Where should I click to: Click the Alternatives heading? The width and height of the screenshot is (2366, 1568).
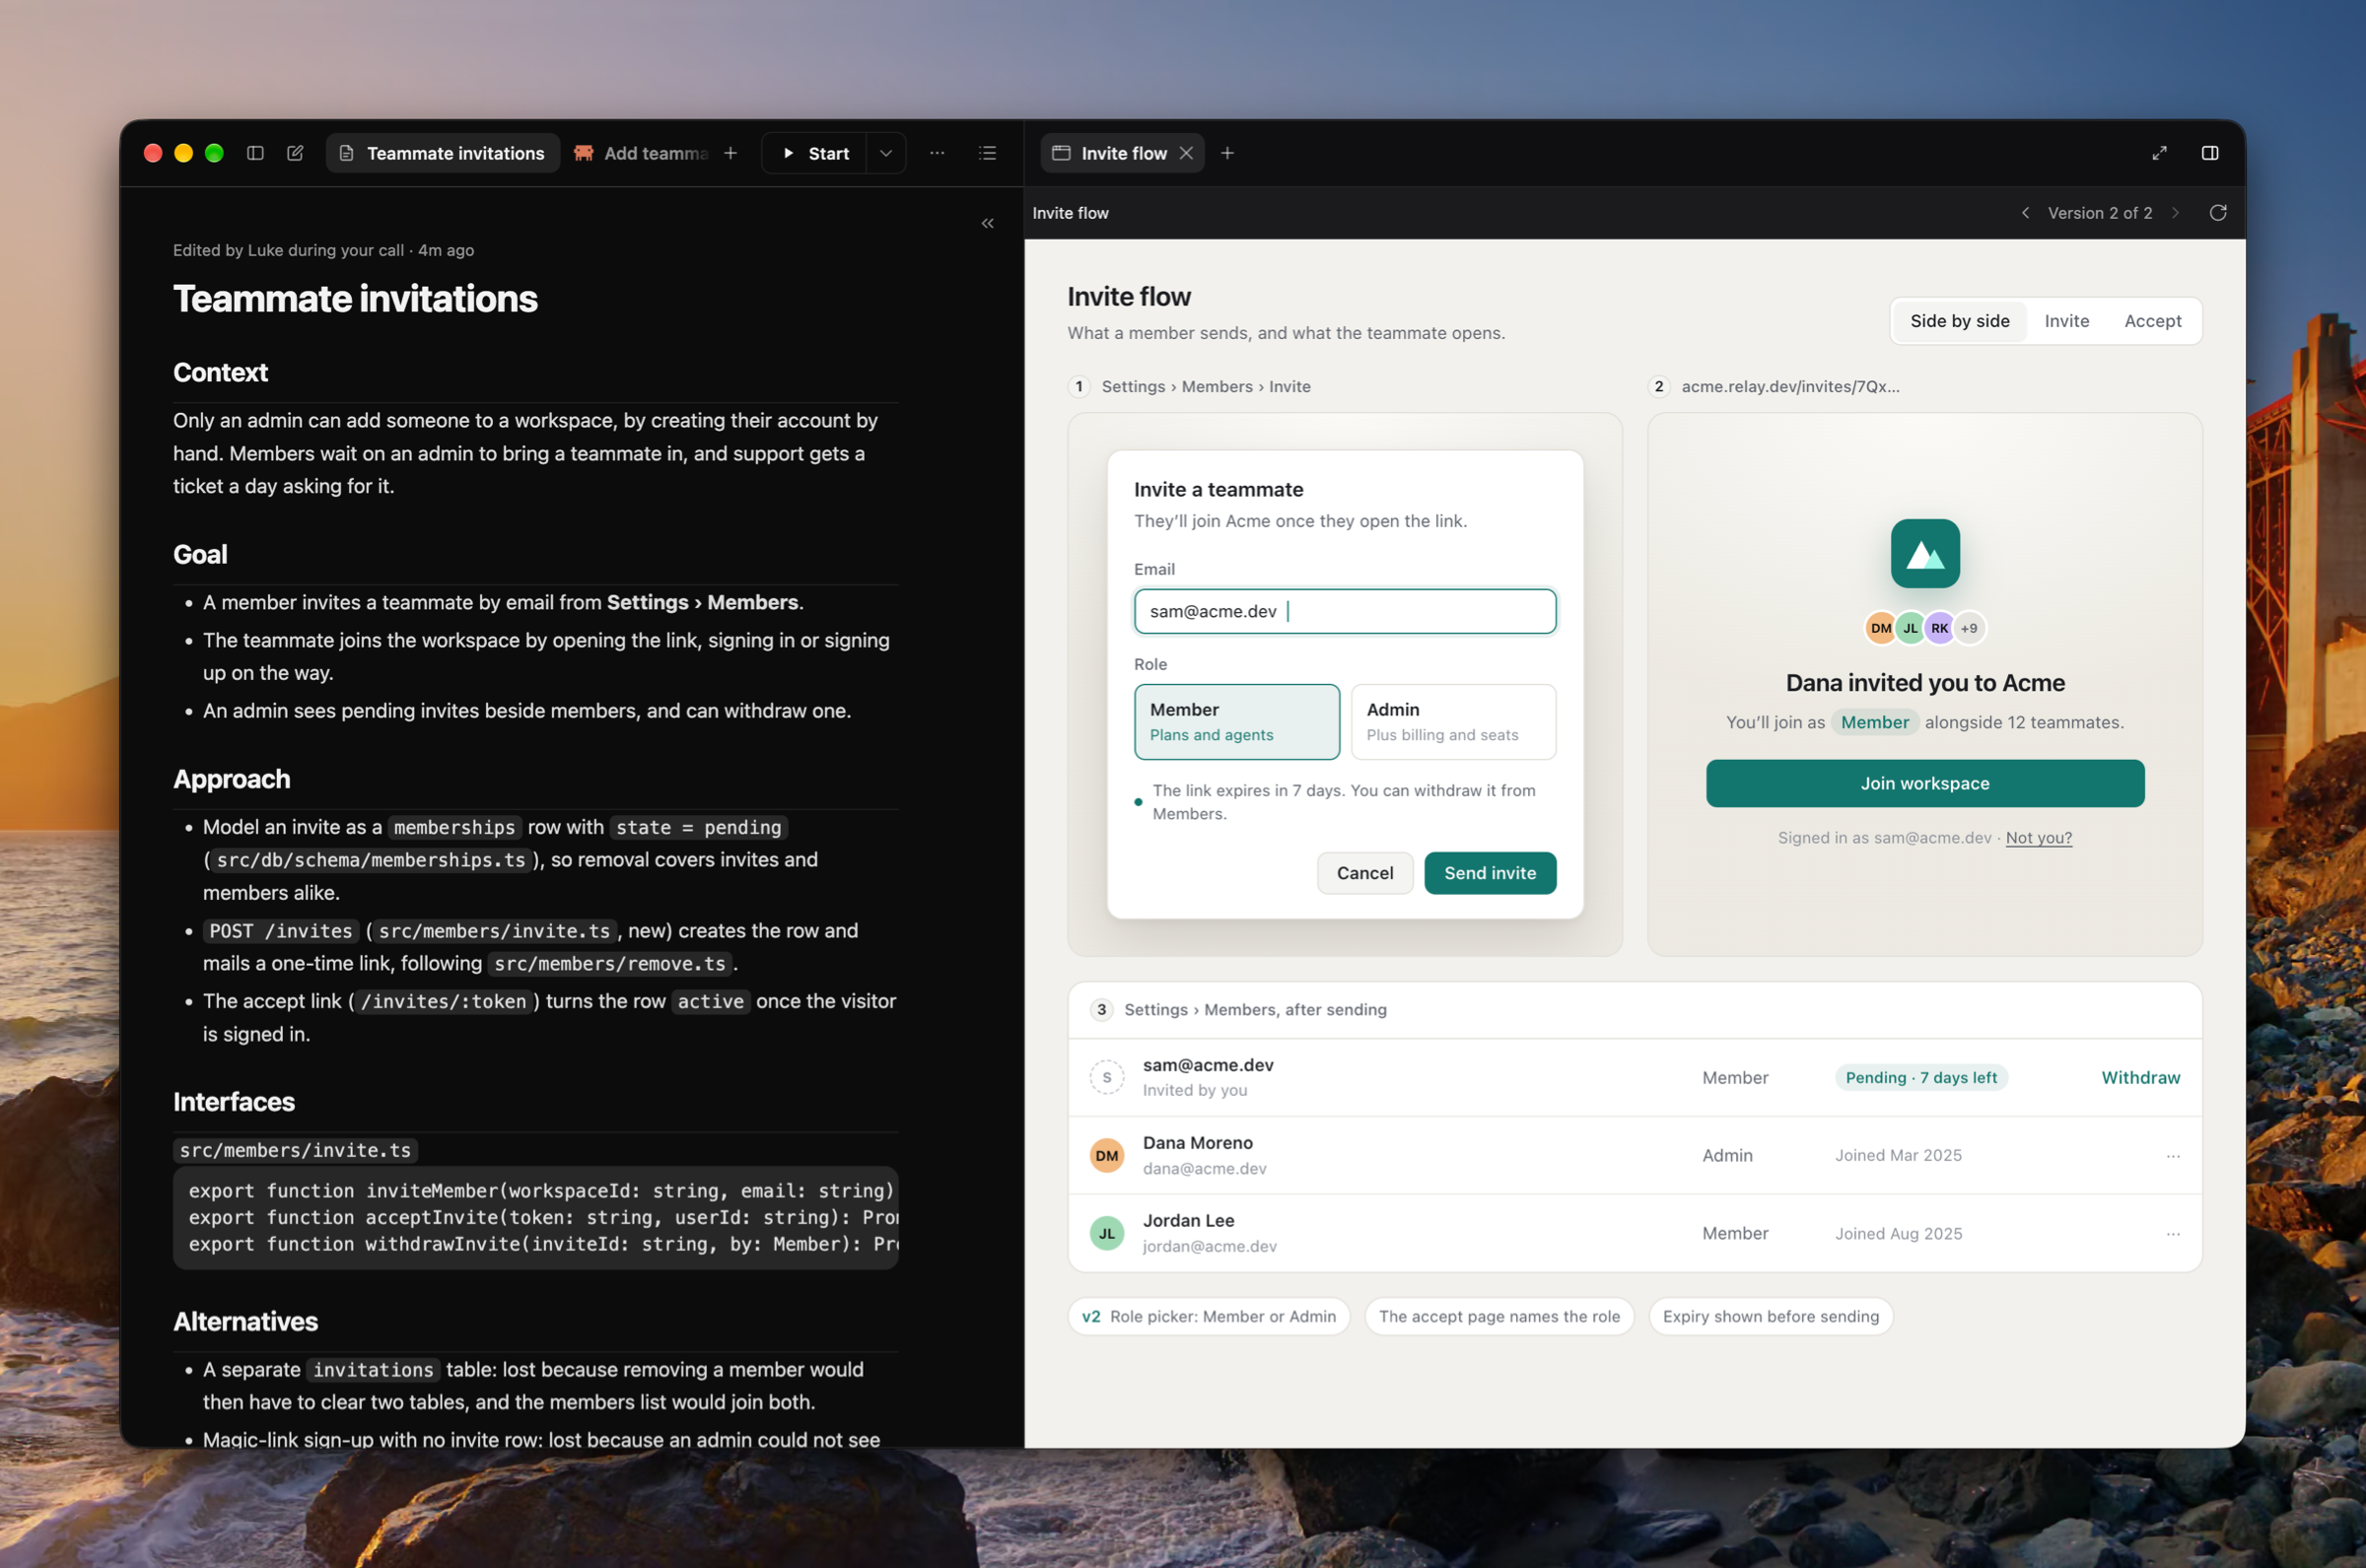(x=246, y=1321)
